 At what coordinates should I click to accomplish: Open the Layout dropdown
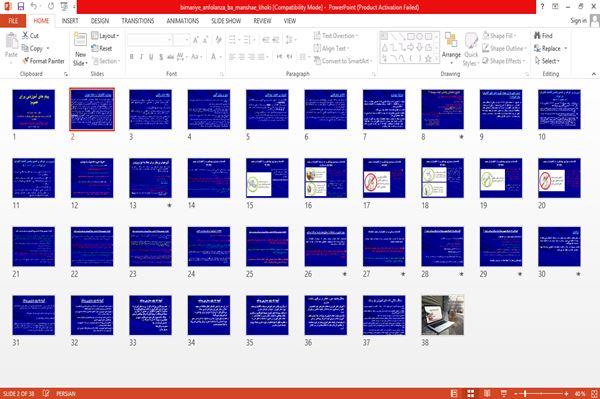point(105,36)
